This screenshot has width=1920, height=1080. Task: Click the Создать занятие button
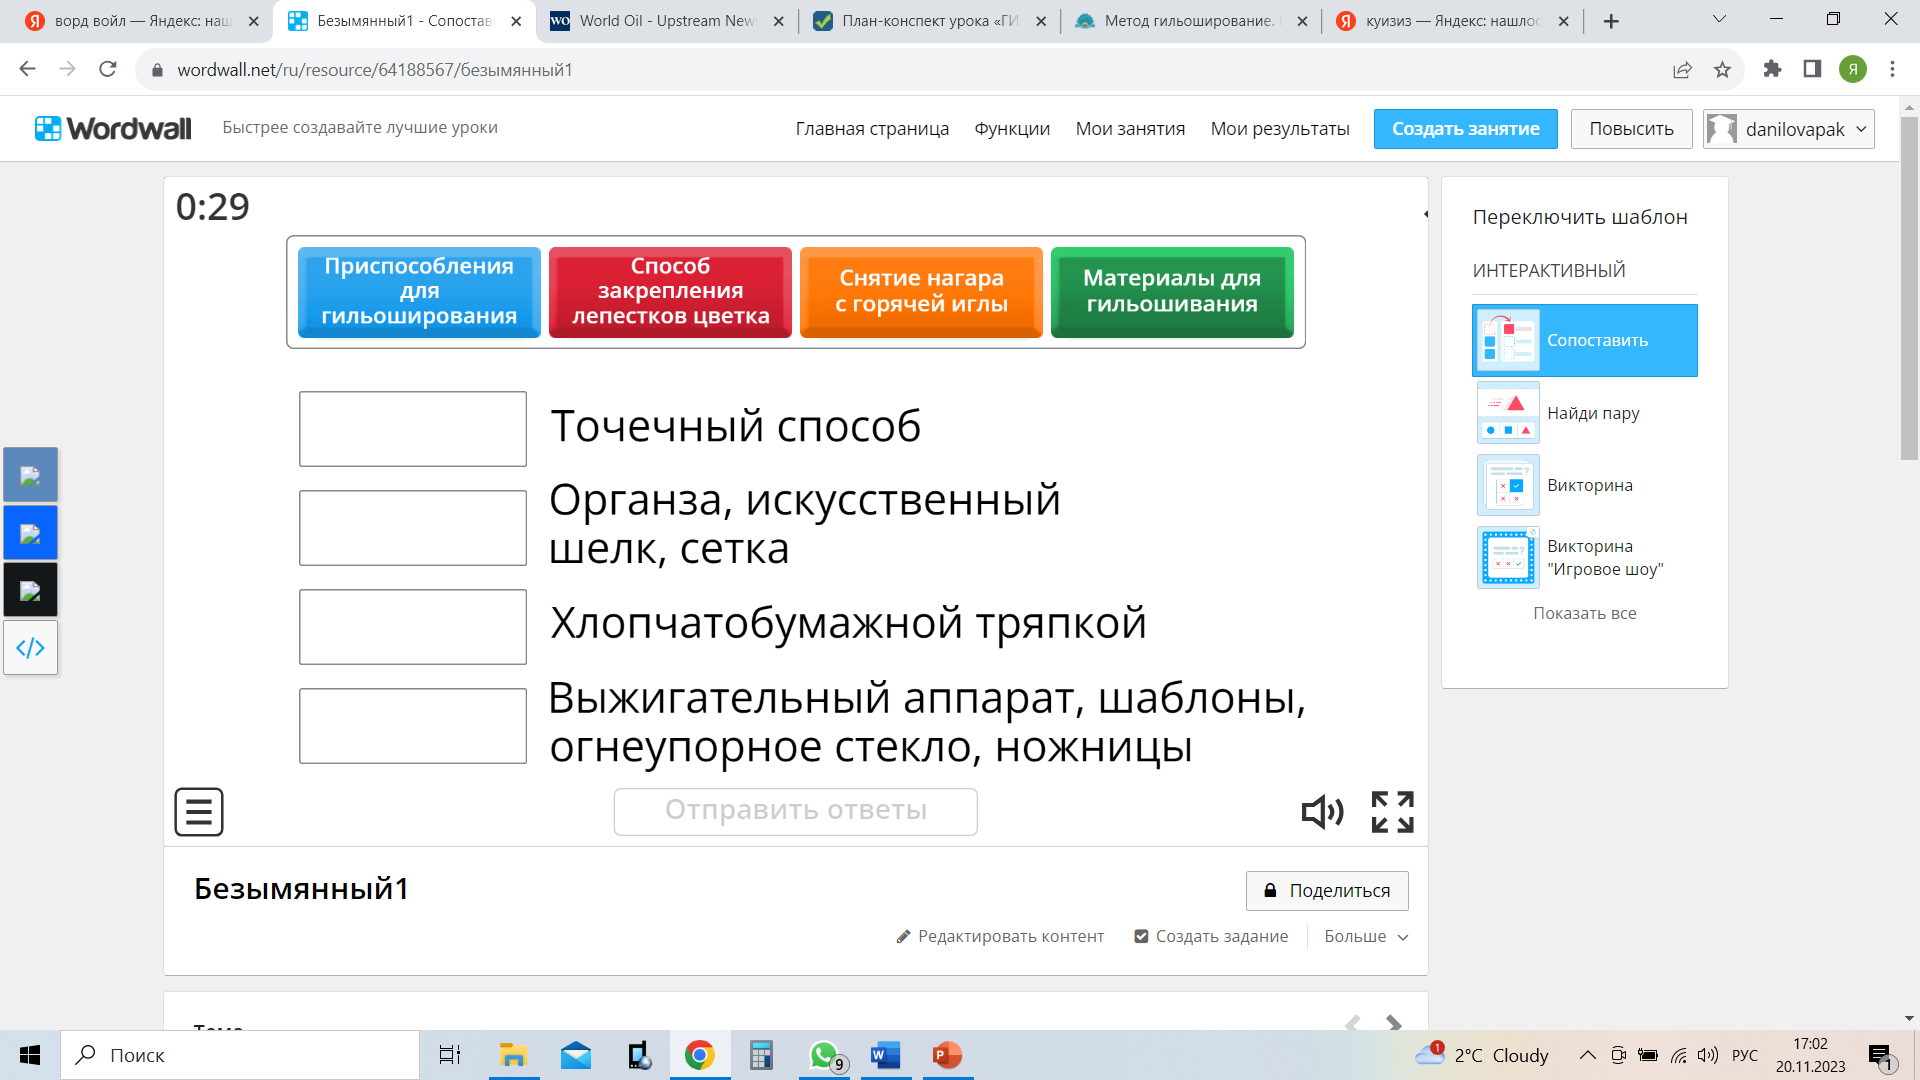click(1465, 129)
